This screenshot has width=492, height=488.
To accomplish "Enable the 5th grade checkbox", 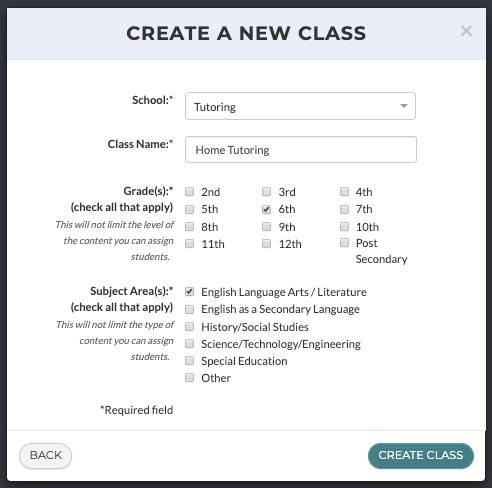I will pyautogui.click(x=190, y=209).
